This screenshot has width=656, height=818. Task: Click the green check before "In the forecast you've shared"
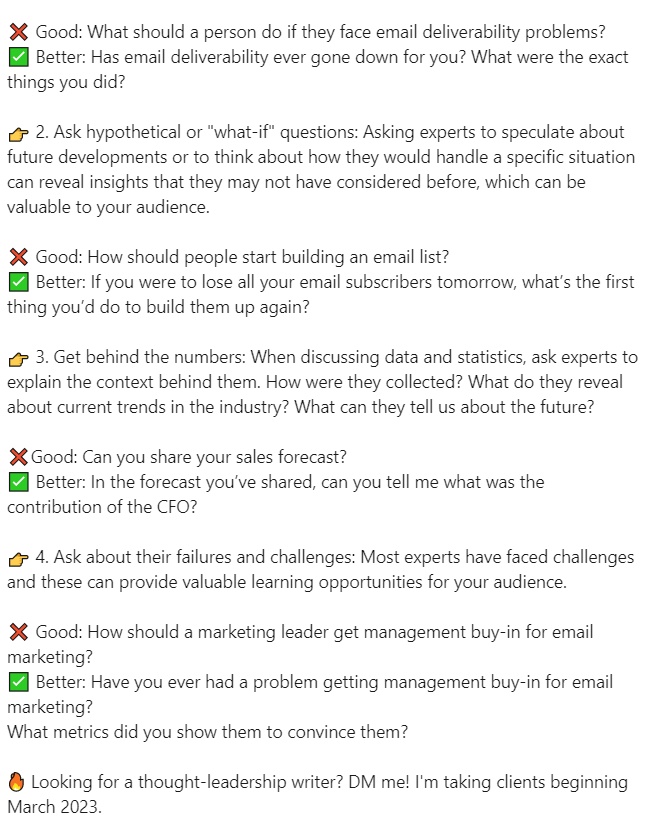[17, 482]
